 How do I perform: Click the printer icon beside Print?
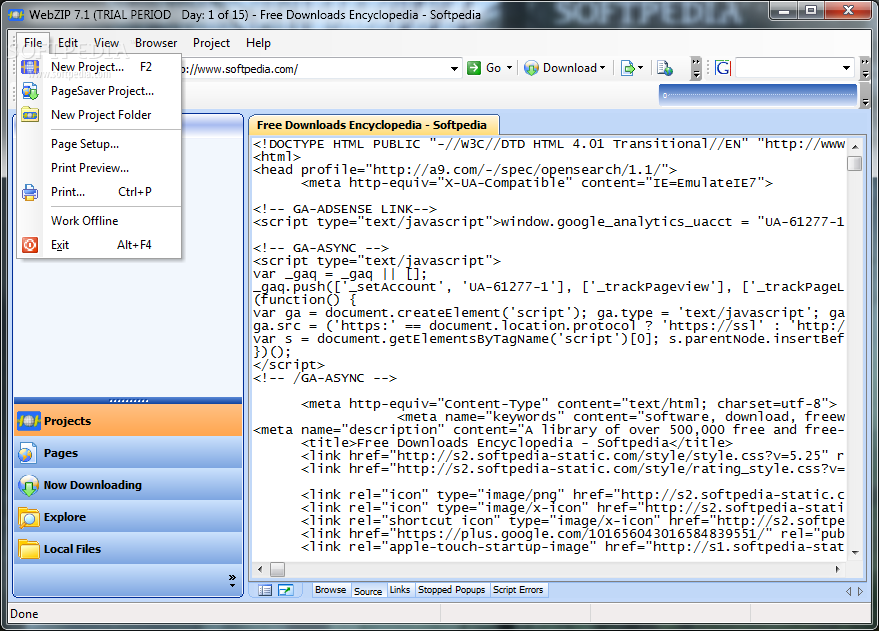tap(30, 192)
